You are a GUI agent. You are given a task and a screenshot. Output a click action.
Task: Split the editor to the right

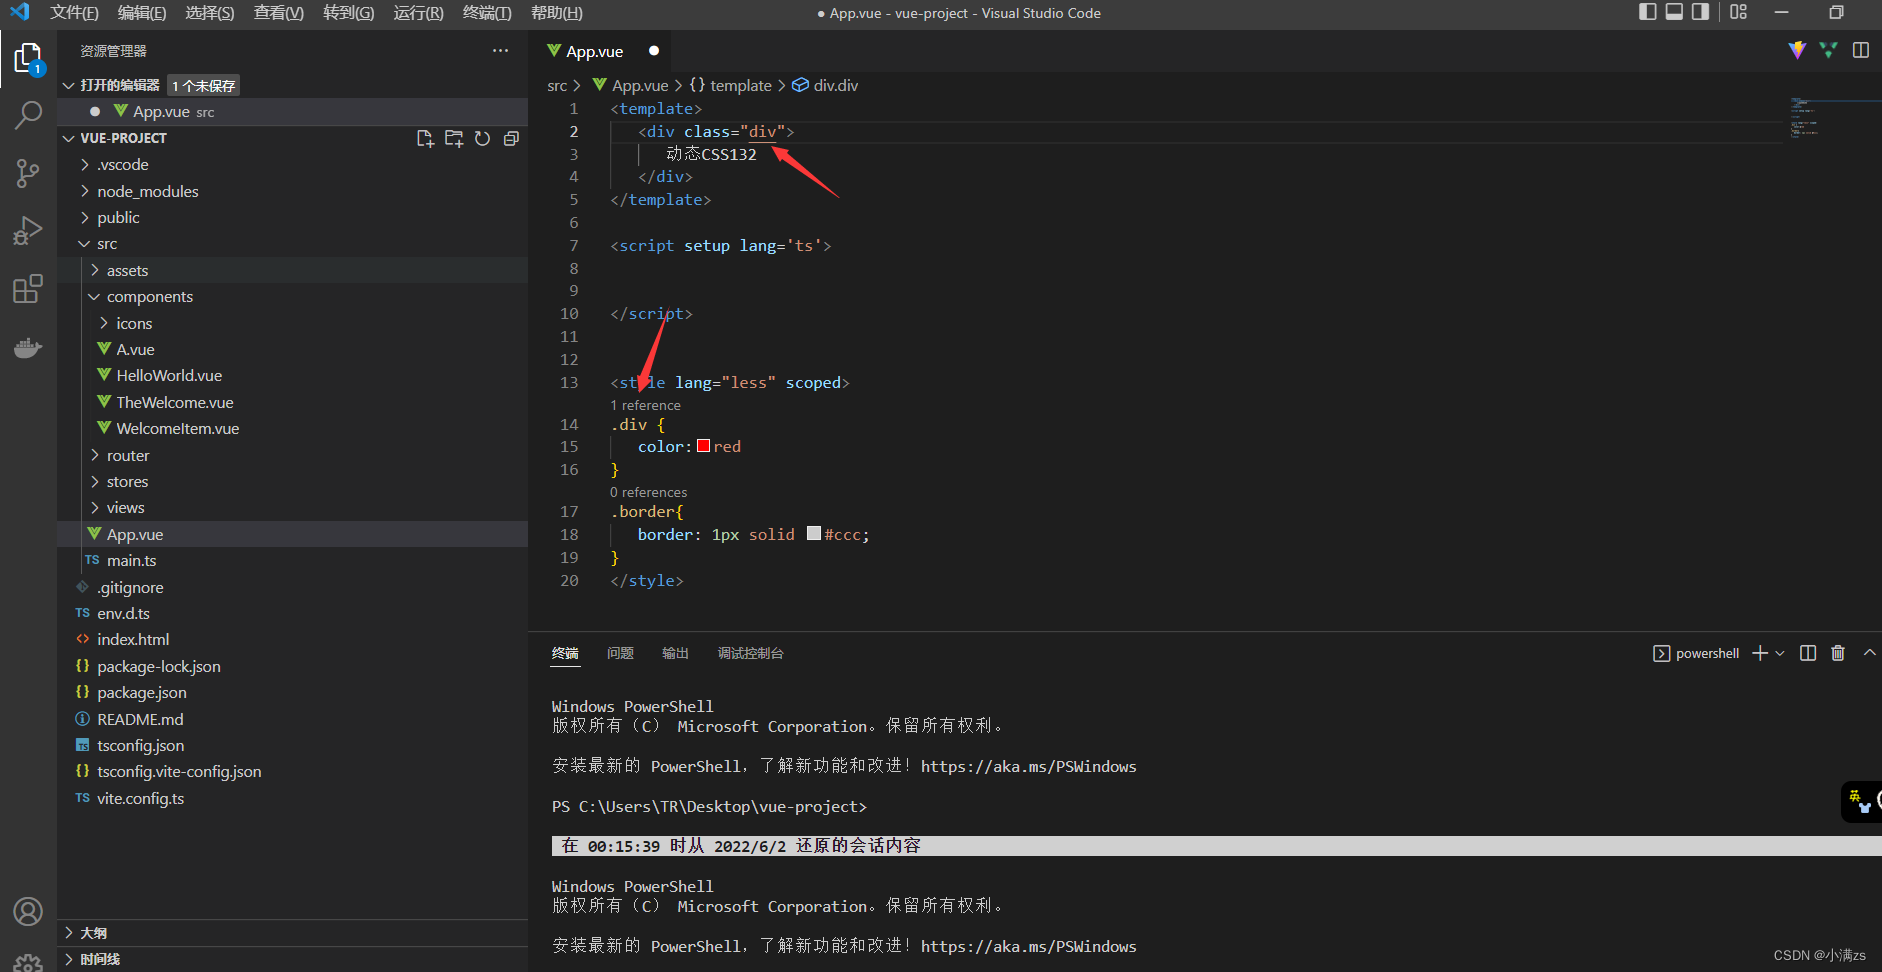coord(1861,50)
